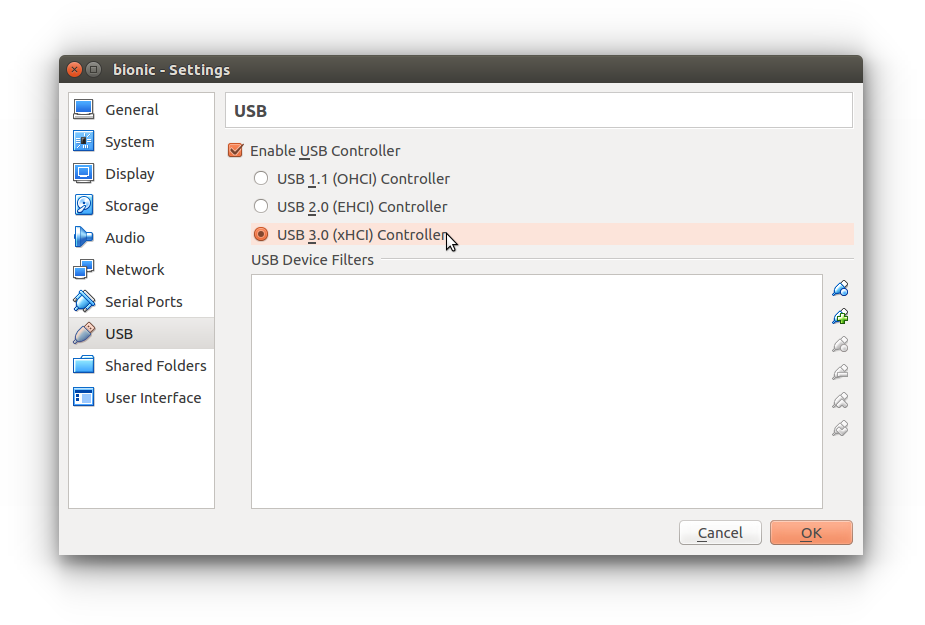The width and height of the screenshot is (925, 625).
Task: Select the System chip icon in sidebar
Action: [x=84, y=142]
